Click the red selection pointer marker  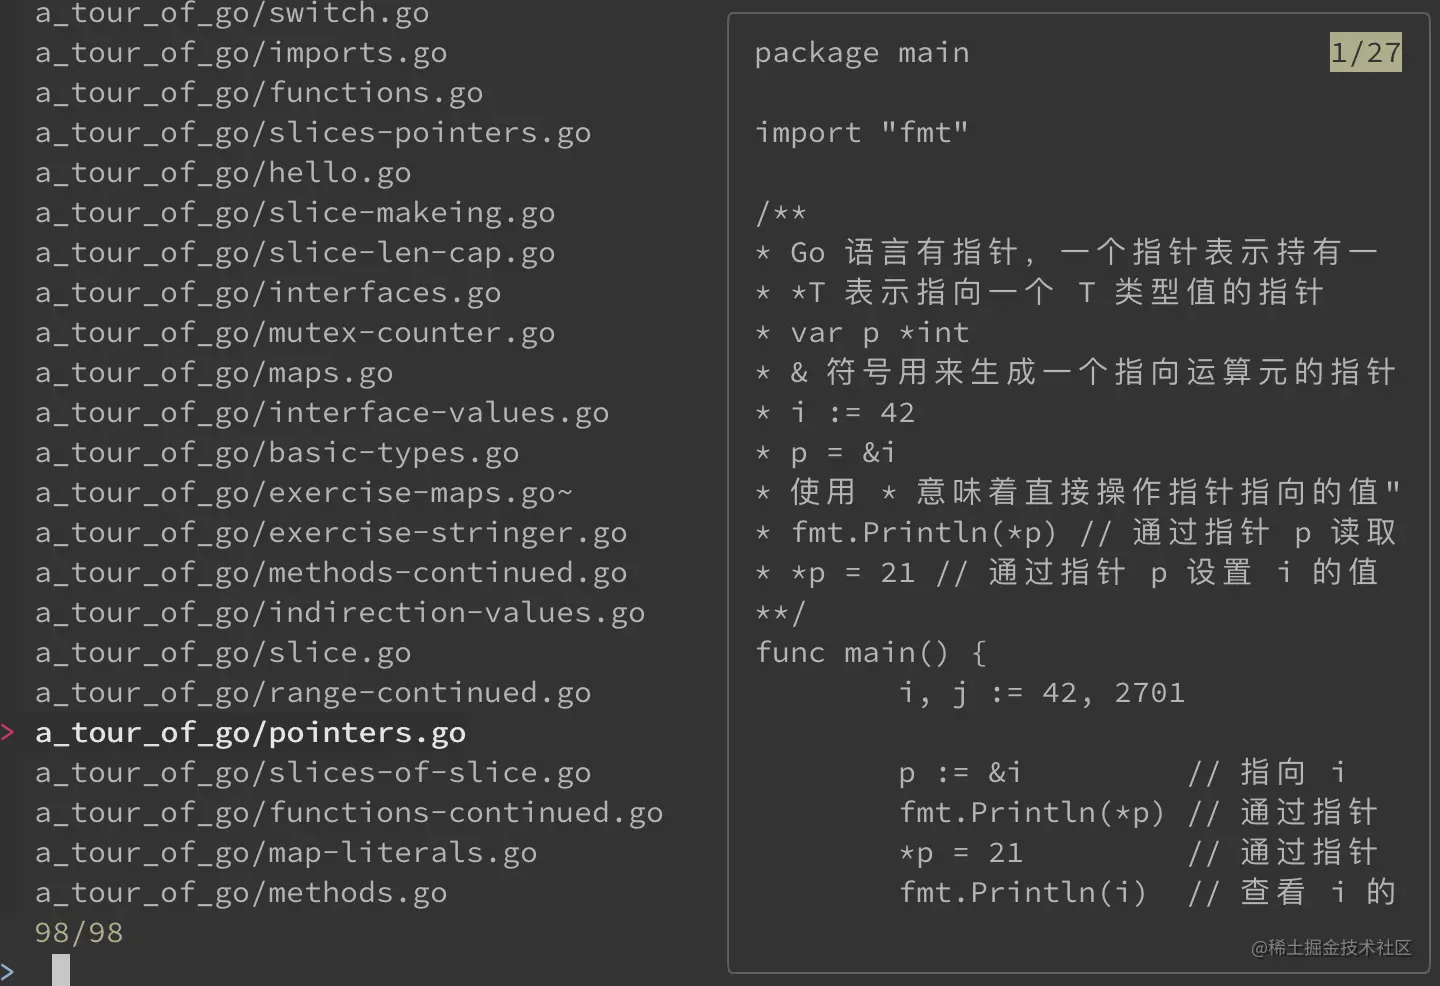[x=8, y=732]
